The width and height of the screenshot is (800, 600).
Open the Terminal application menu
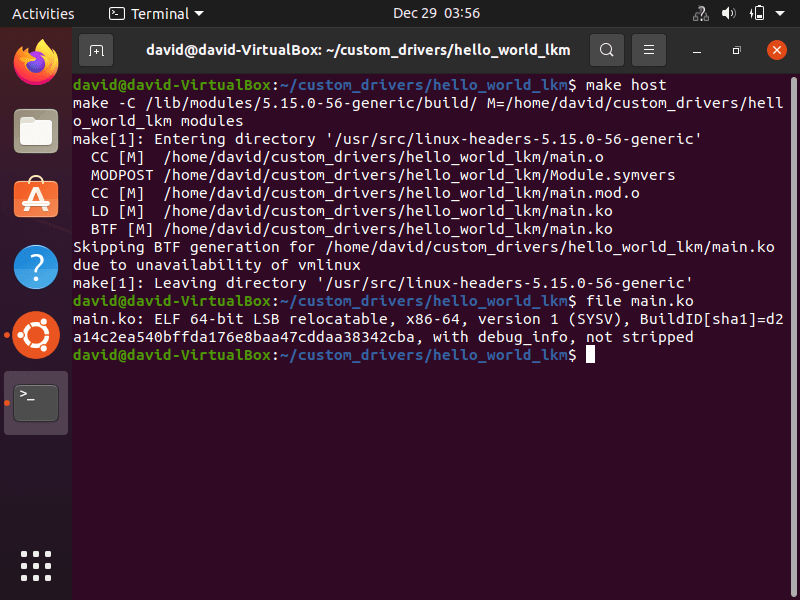click(x=155, y=14)
